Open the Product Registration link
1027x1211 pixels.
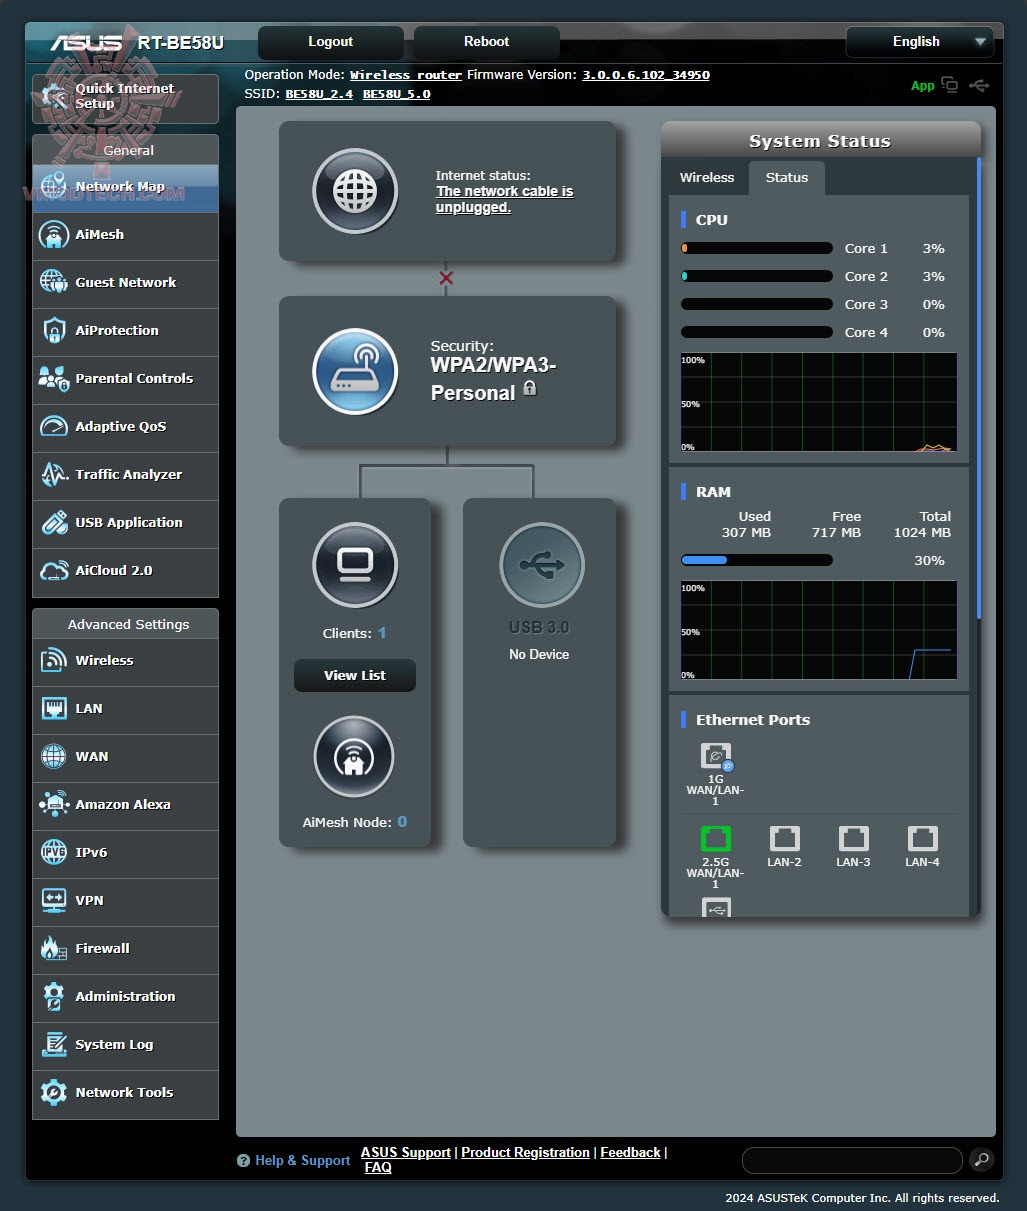click(526, 1152)
